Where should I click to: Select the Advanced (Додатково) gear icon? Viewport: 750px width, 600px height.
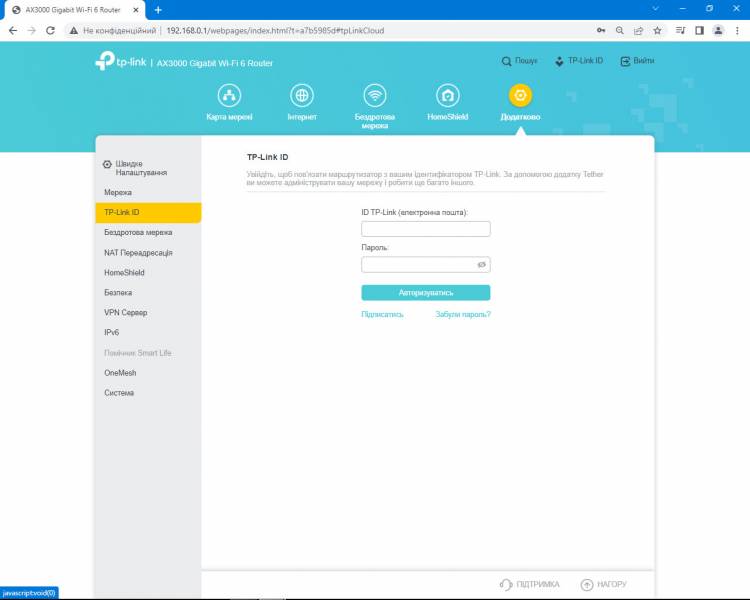coord(520,95)
